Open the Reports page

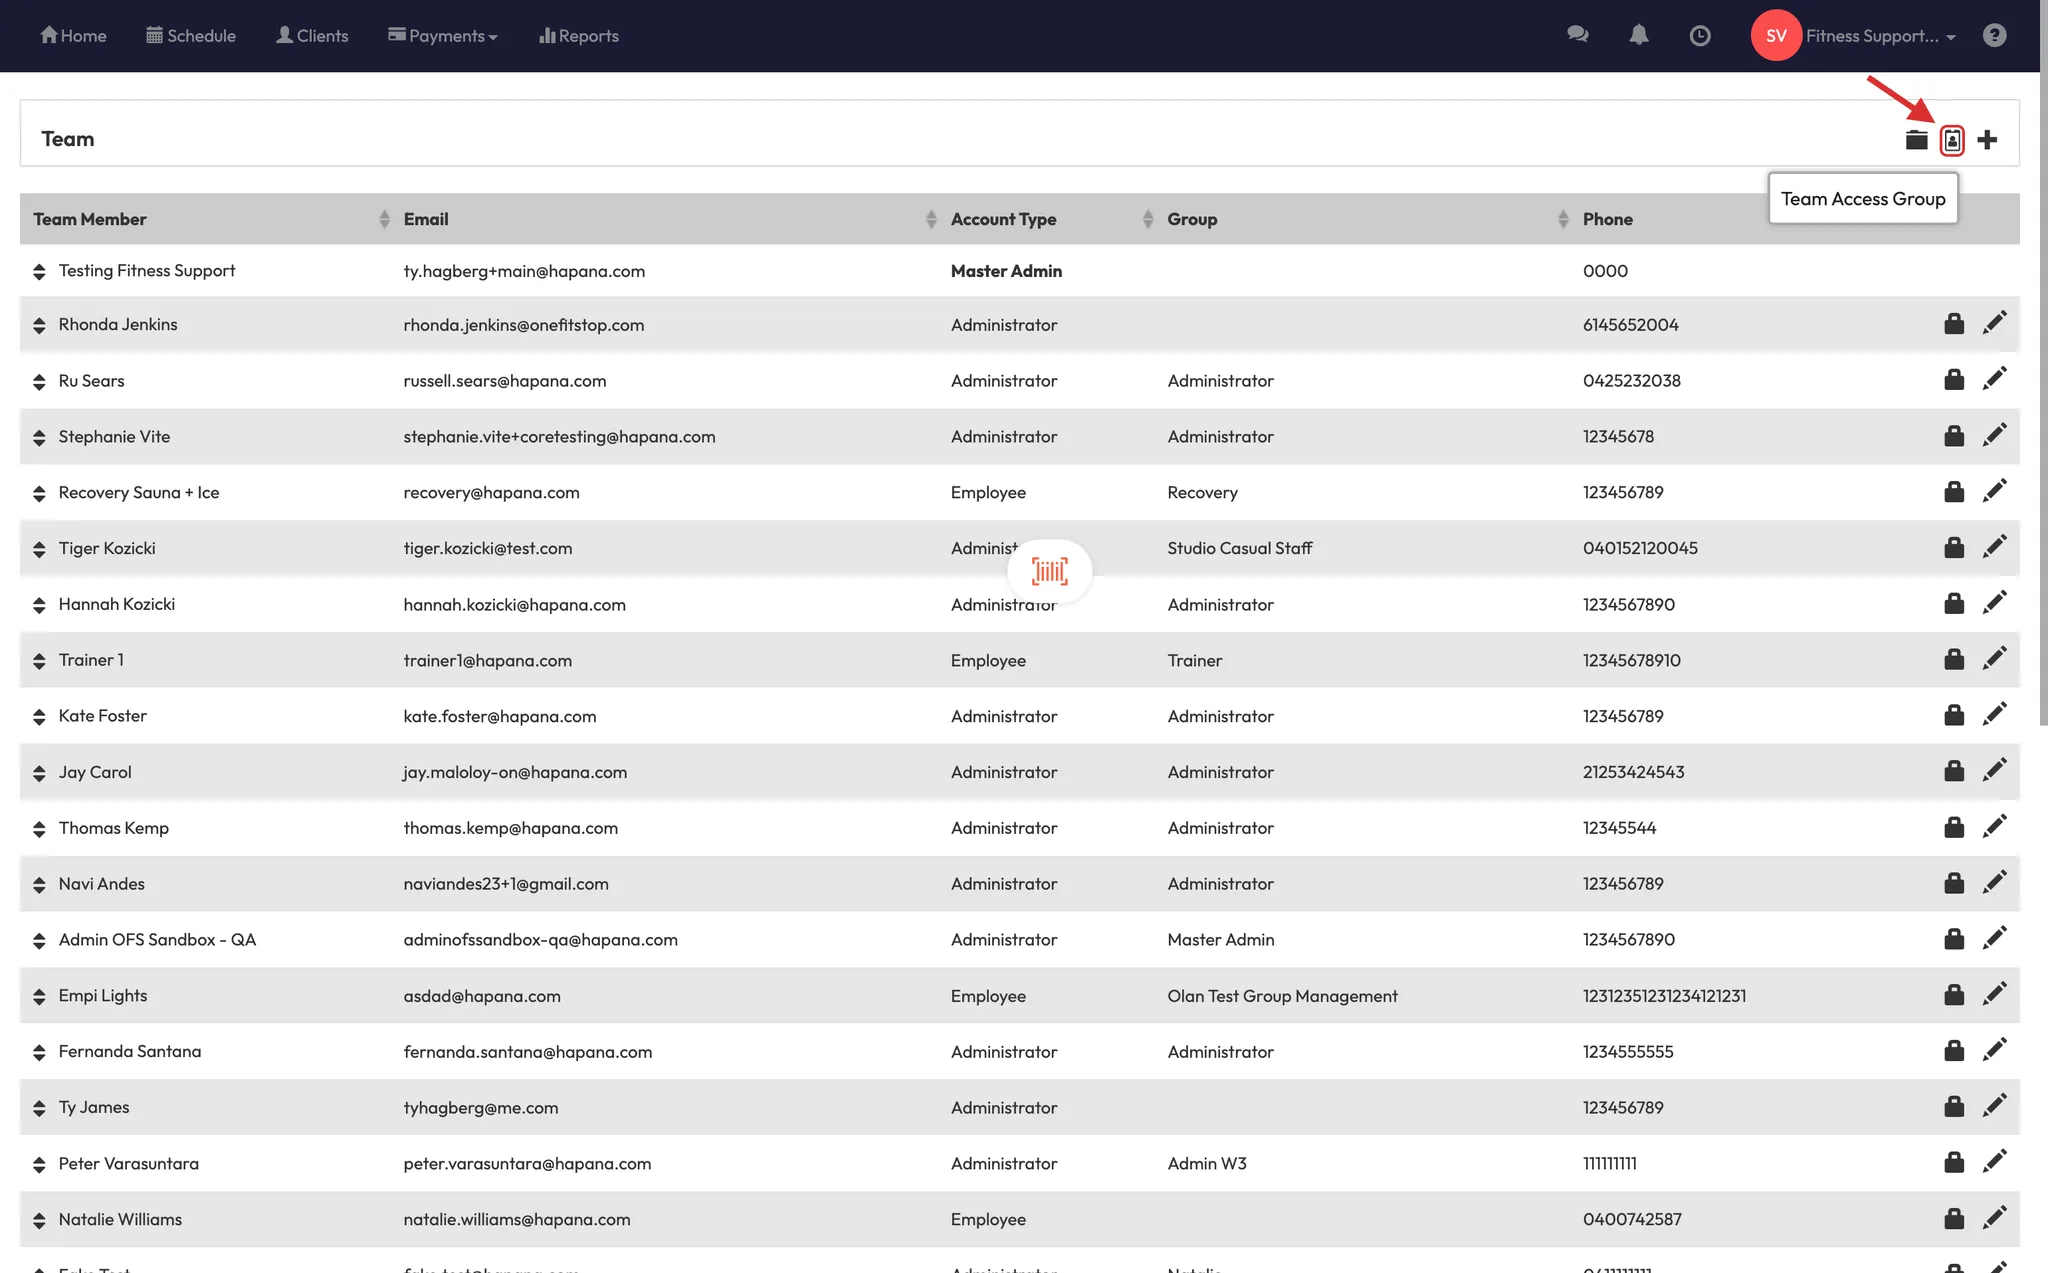pyautogui.click(x=579, y=36)
